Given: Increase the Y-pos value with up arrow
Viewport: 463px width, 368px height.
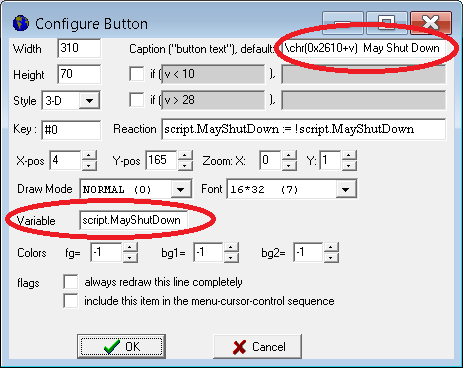Looking at the screenshot, I should [185, 156].
